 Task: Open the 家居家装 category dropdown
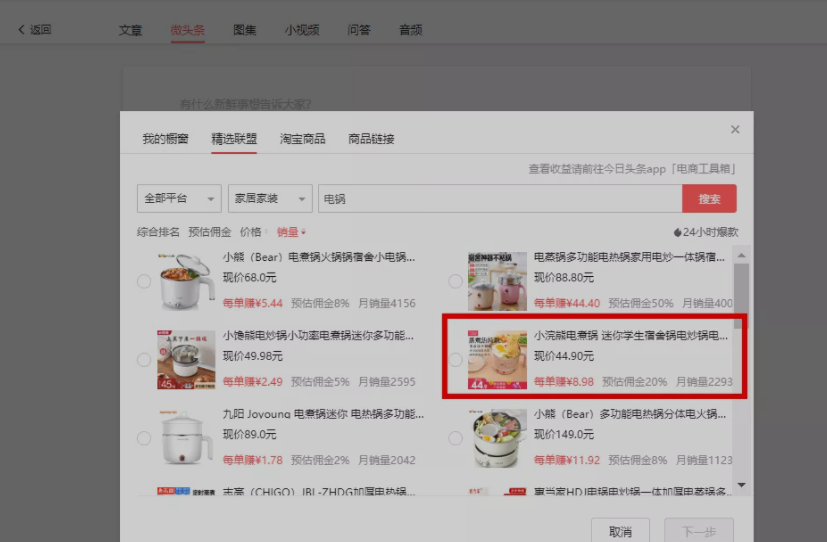click(270, 199)
